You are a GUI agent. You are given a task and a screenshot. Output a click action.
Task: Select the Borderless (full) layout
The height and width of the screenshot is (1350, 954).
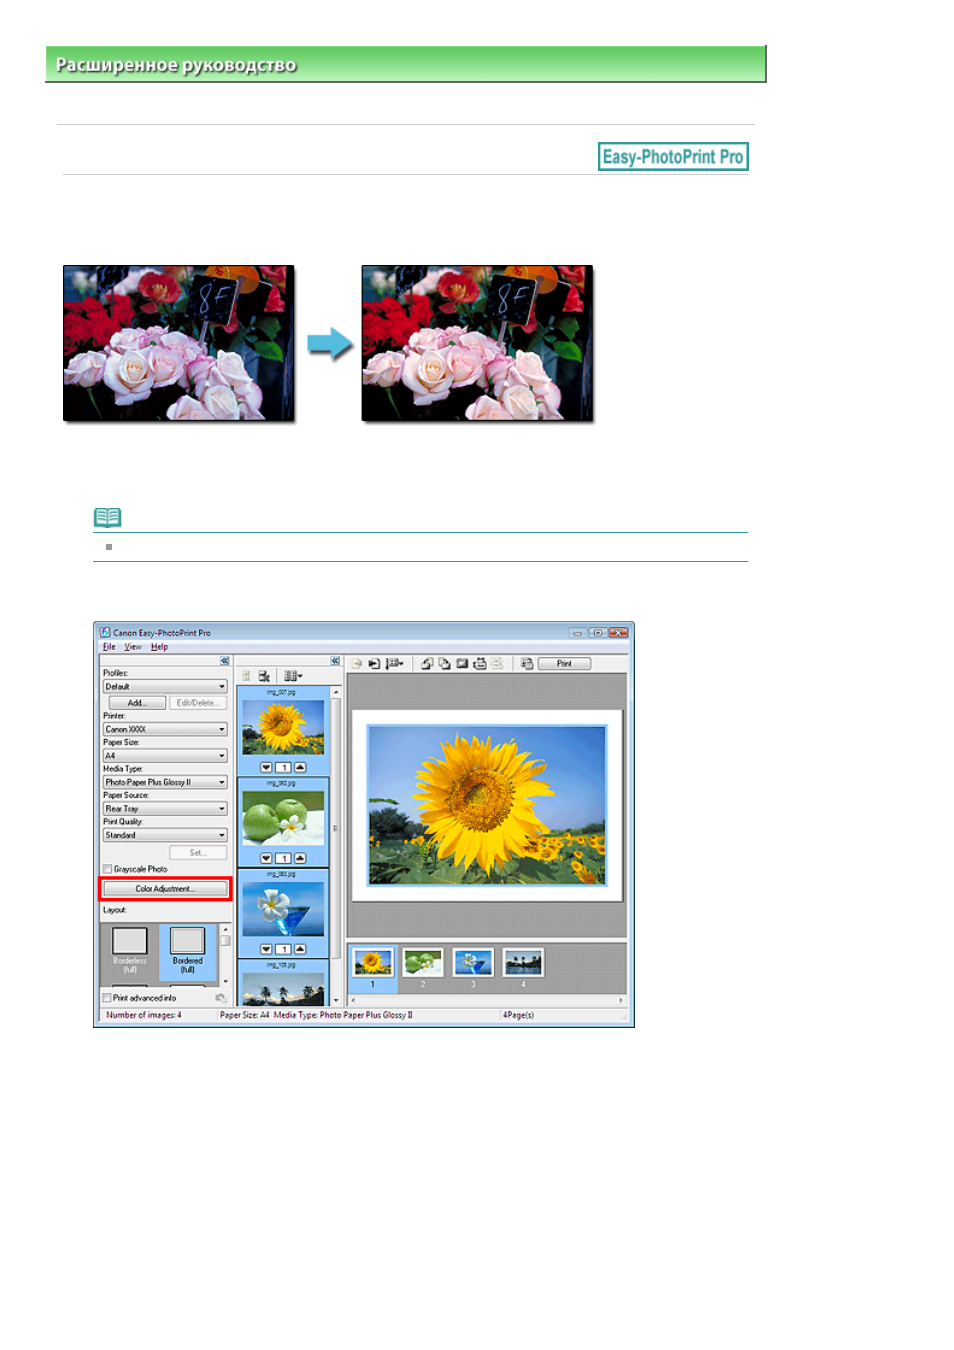pos(129,951)
